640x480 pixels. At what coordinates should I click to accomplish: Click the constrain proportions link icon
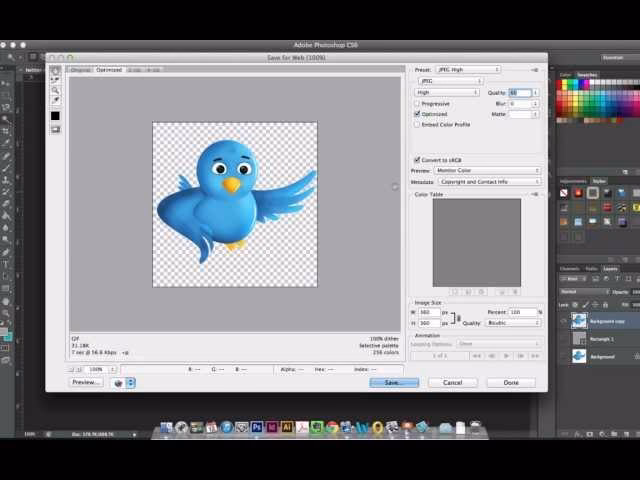[x=458, y=318]
